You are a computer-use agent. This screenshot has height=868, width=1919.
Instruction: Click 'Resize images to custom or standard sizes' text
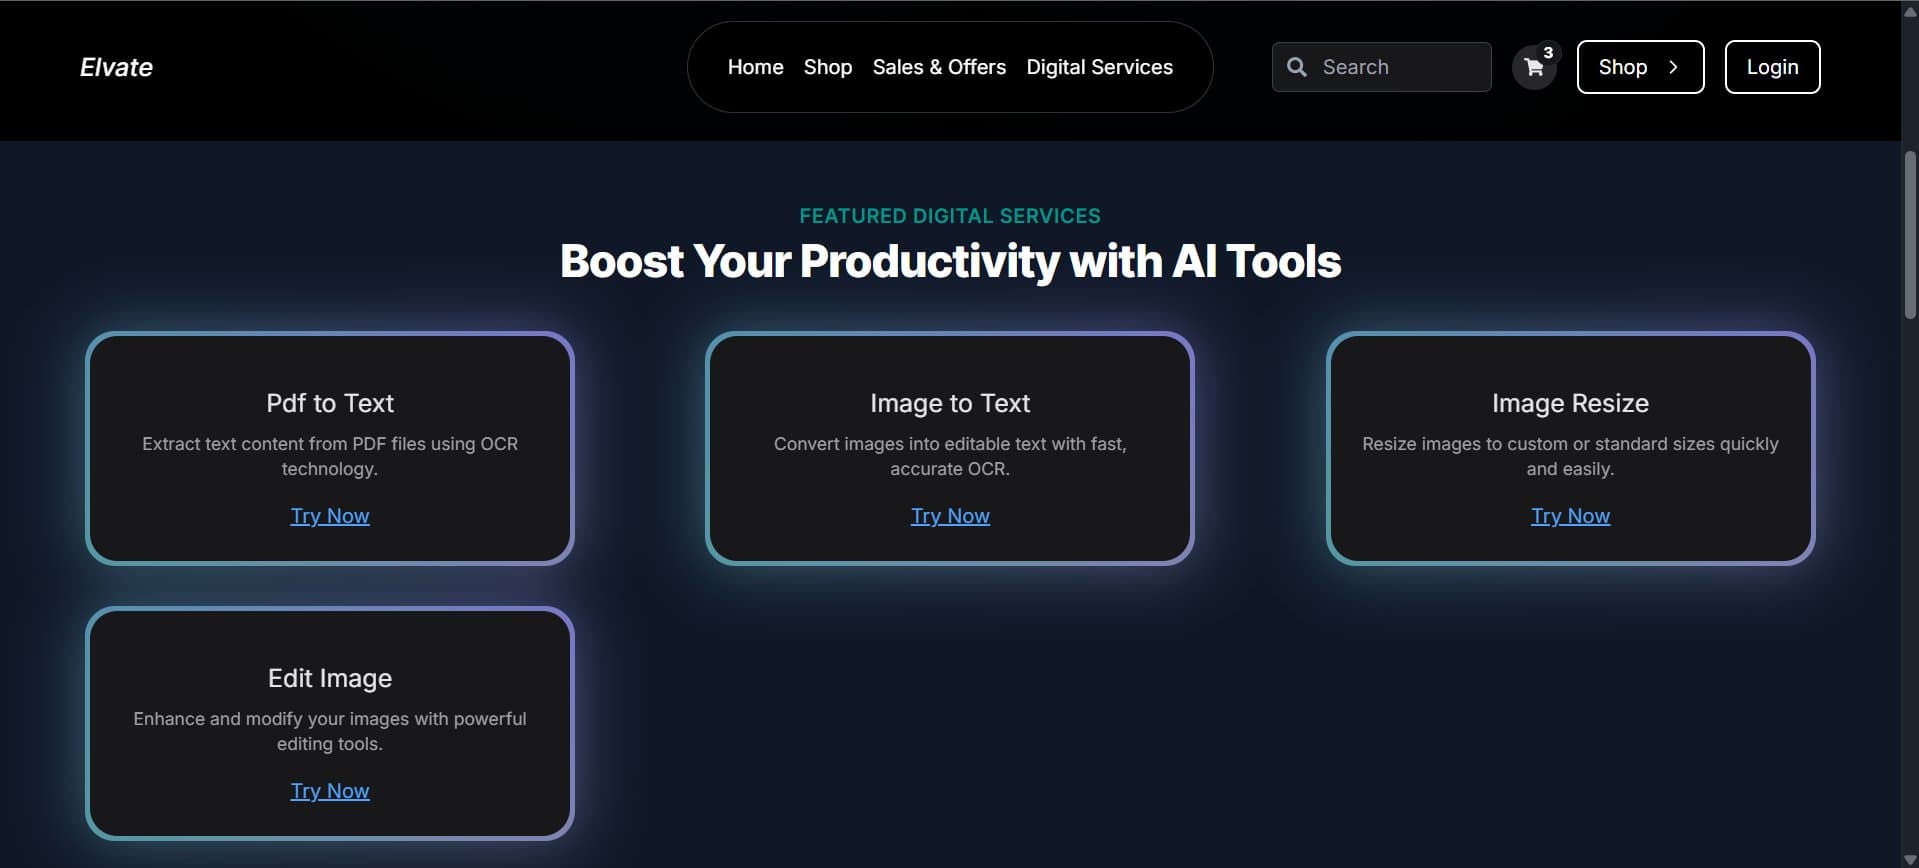1570,456
